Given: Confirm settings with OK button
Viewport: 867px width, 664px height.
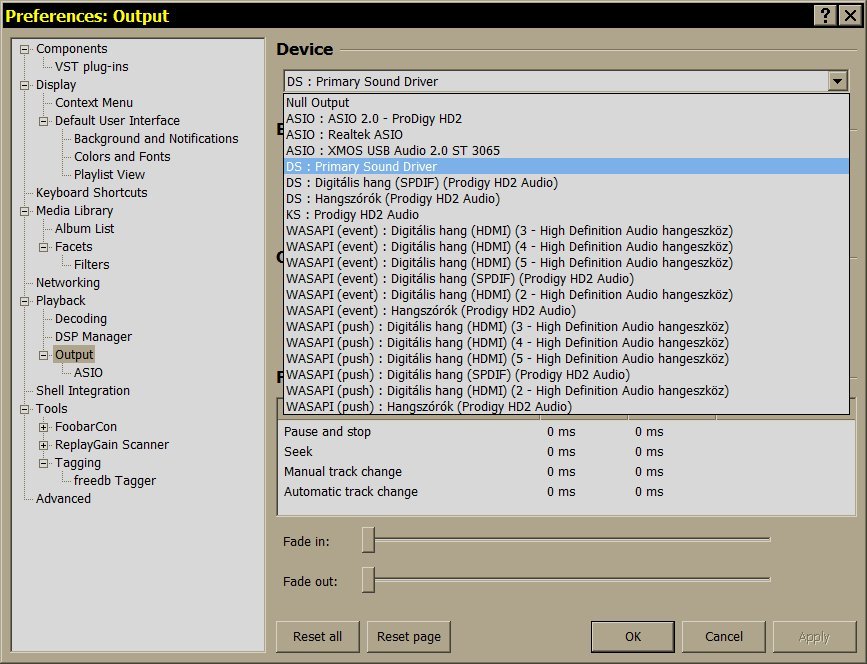Looking at the screenshot, I should (x=632, y=637).
